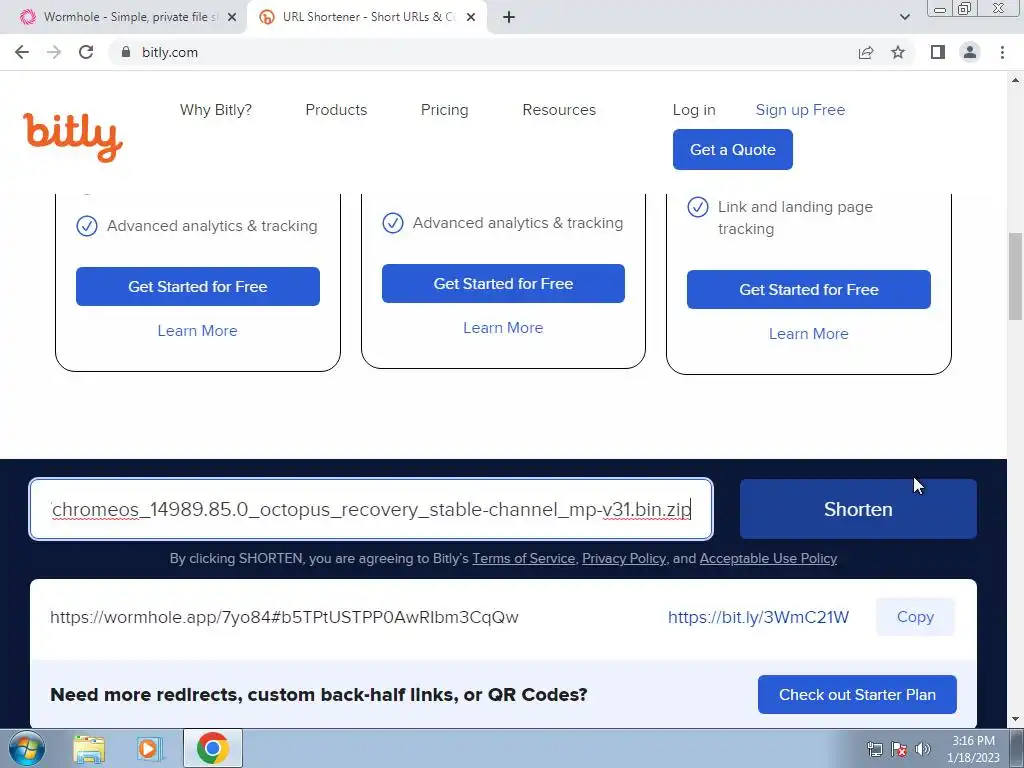Go to the Pricing page
1024x768 pixels.
[x=444, y=110]
